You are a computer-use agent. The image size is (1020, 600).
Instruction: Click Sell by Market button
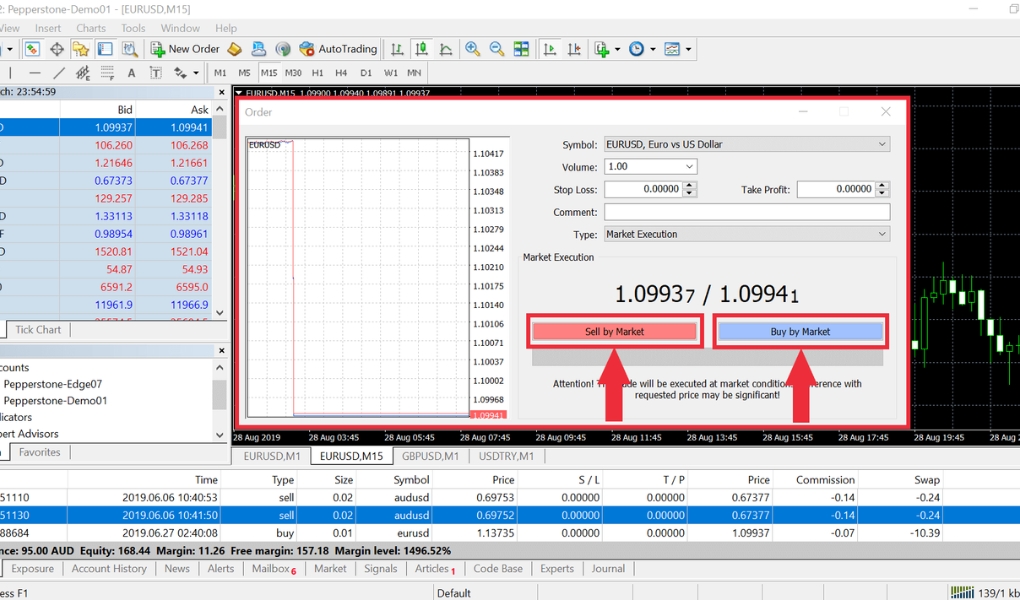click(x=614, y=332)
